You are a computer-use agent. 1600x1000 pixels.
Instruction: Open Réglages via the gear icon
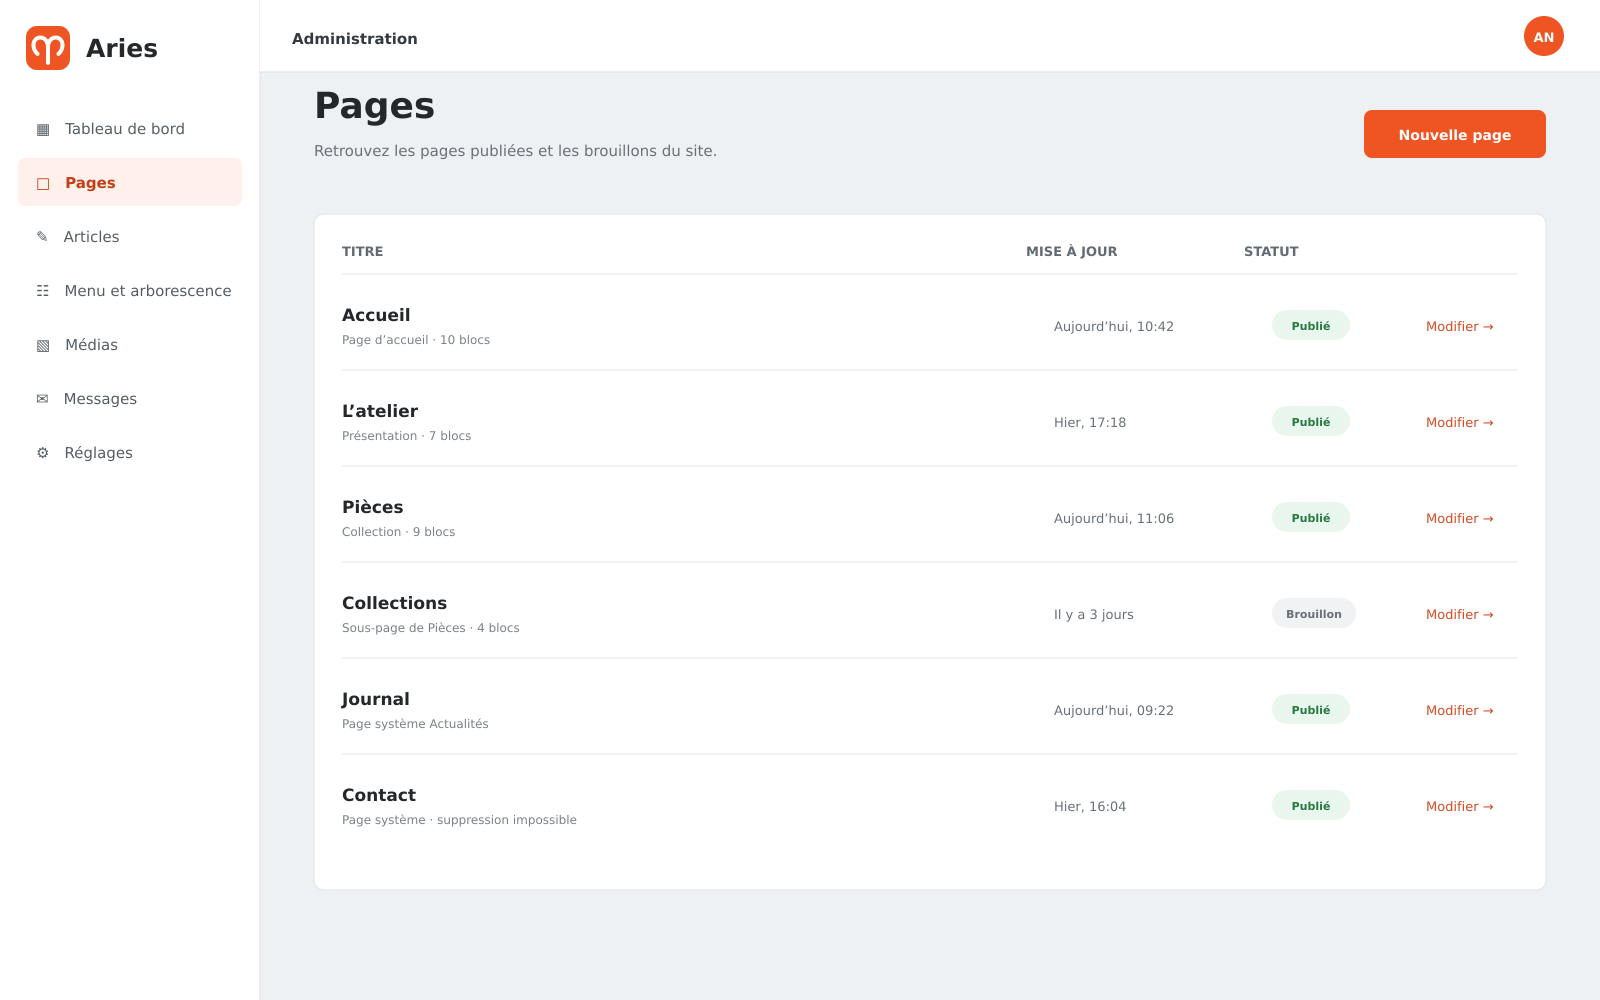click(43, 453)
